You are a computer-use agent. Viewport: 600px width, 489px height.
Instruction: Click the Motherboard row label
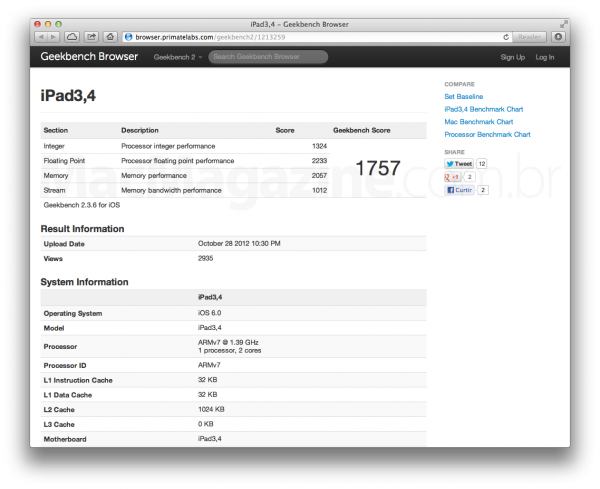[65, 439]
